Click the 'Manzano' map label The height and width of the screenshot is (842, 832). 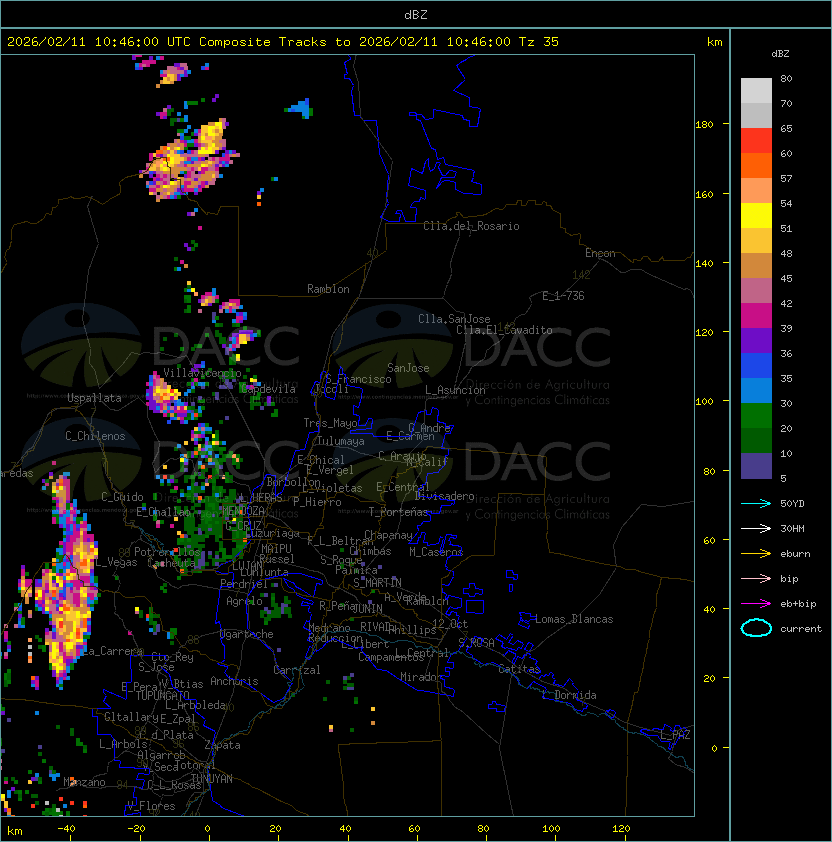[84, 782]
